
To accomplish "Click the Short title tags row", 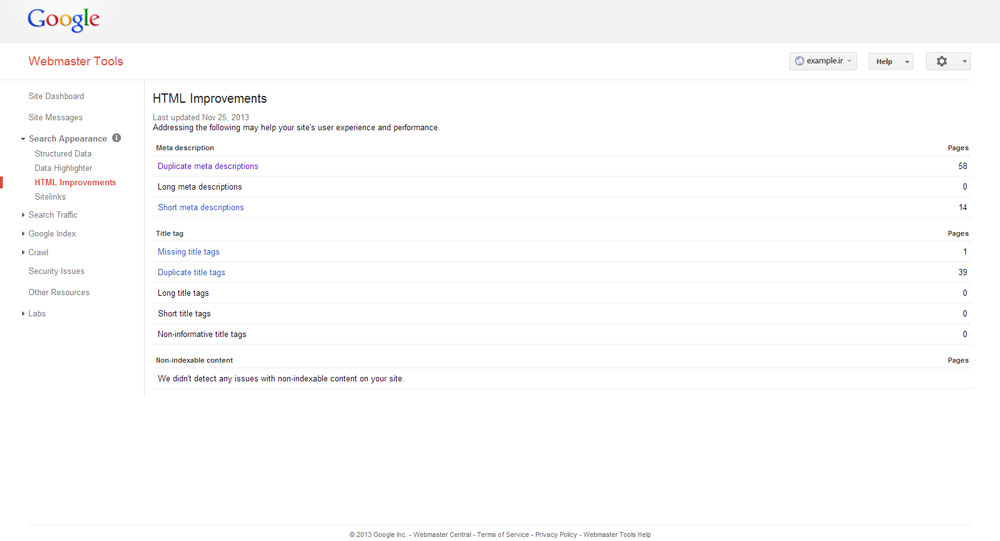I will click(562, 314).
